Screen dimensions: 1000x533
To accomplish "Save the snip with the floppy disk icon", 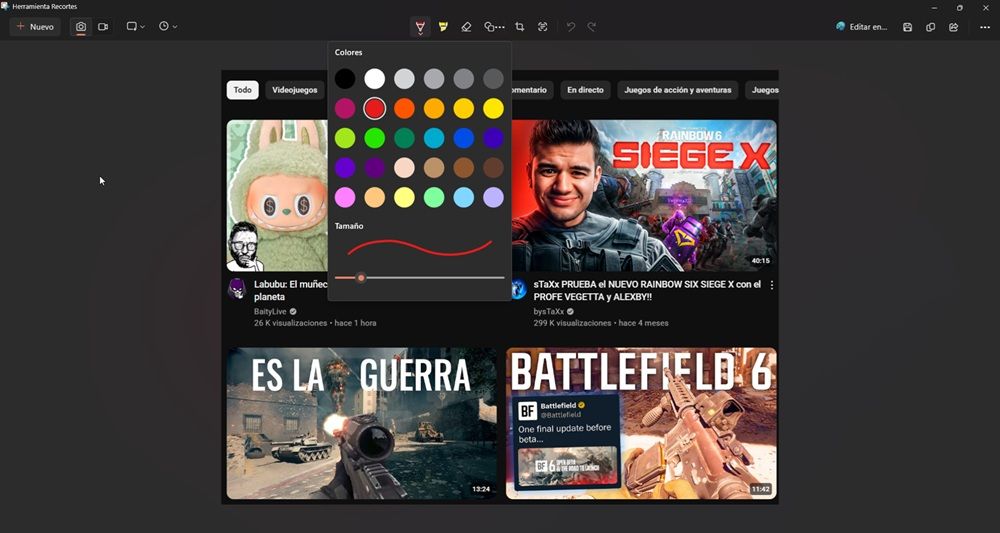I will tap(907, 27).
